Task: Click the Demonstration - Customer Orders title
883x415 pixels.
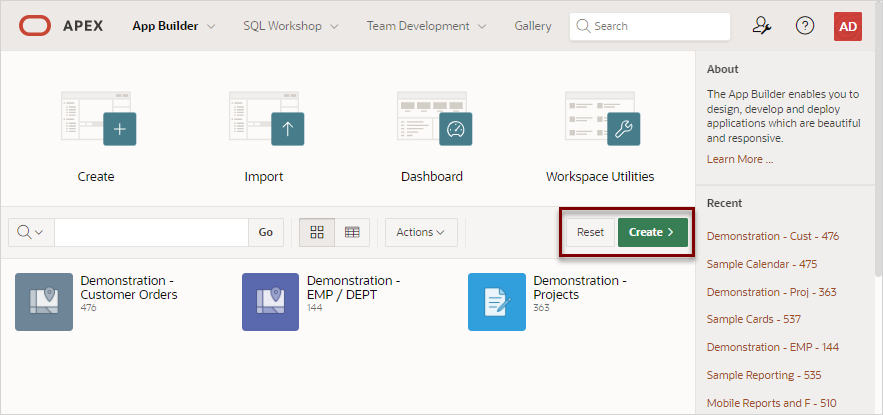Action: 129,288
